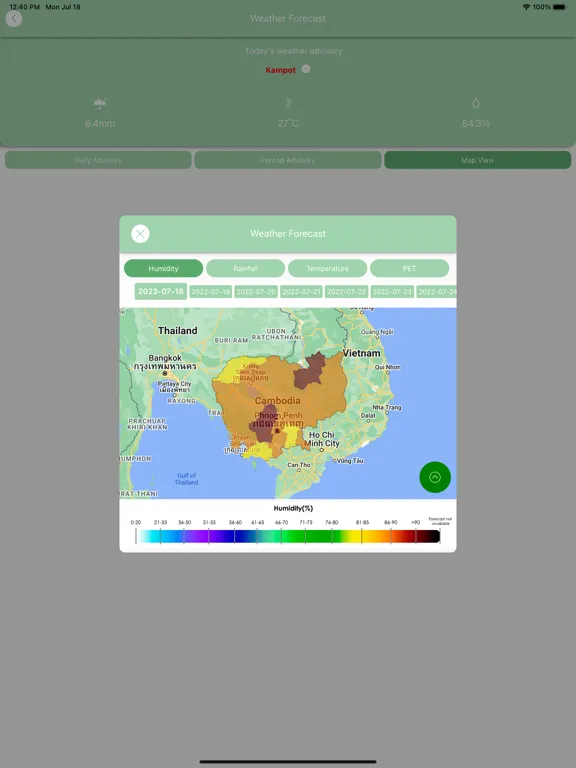Screen dimensions: 576x768
Task: Open the Pentad Advisory tab
Action: [x=288, y=160]
